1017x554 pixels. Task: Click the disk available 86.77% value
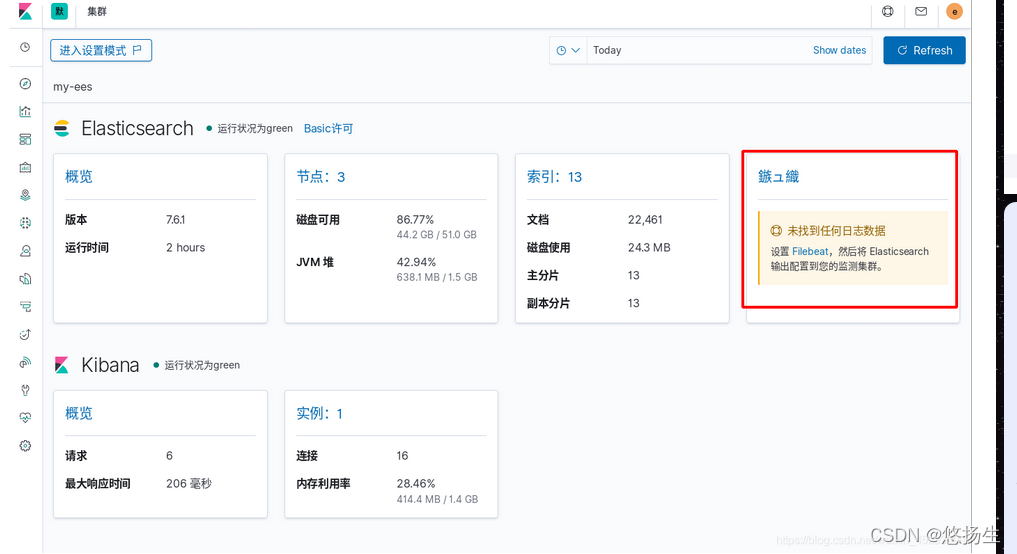tap(415, 219)
